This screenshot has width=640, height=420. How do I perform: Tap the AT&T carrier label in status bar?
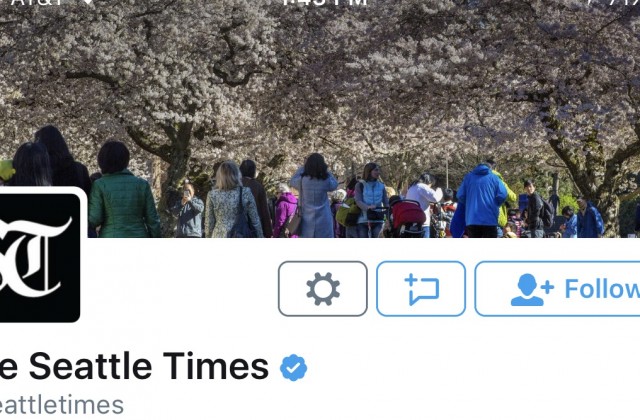pyautogui.click(x=39, y=2)
